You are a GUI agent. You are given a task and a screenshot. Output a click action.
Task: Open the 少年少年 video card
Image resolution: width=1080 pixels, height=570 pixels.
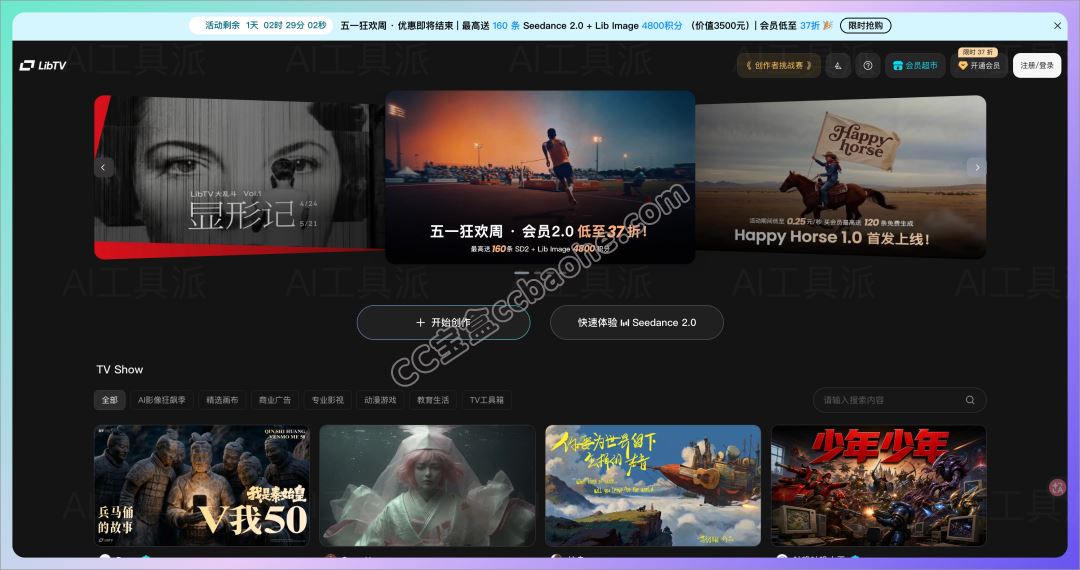(879, 485)
